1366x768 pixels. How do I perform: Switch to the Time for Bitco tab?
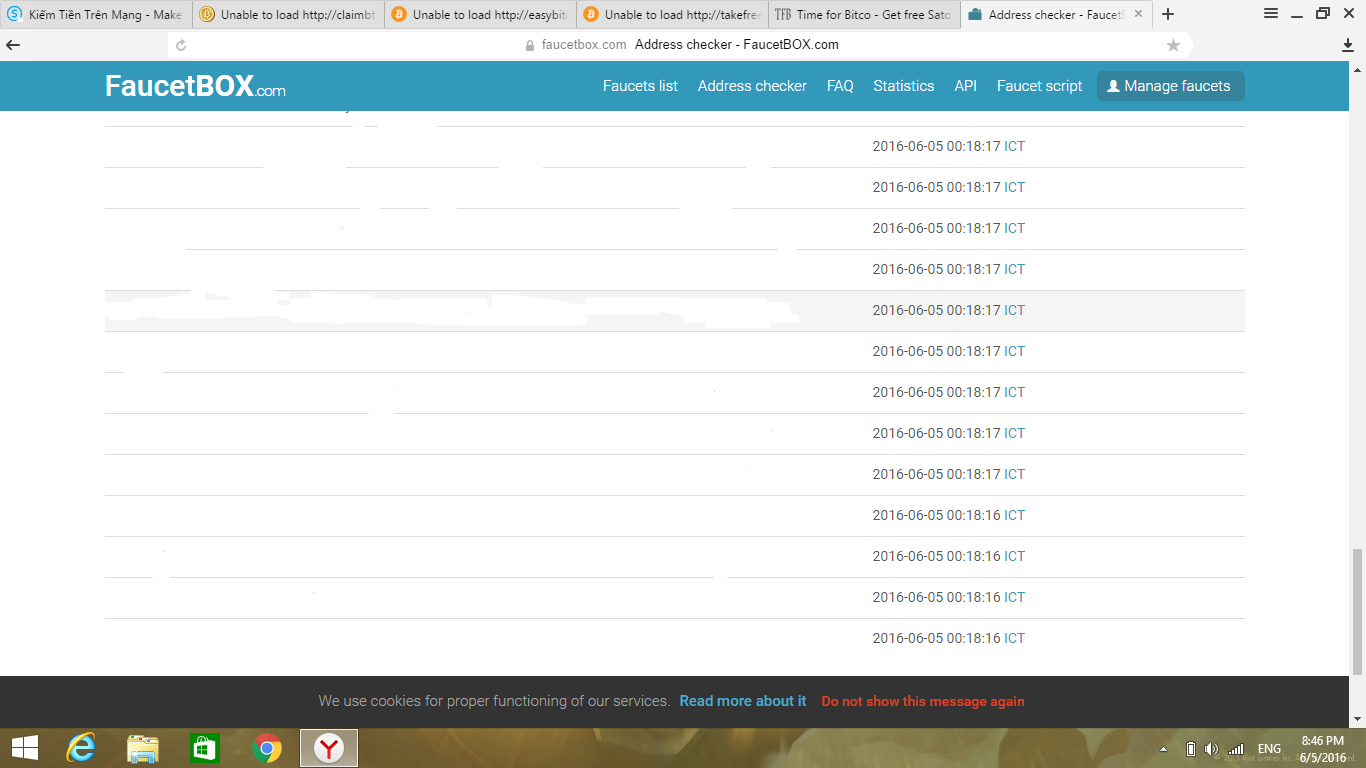864,14
